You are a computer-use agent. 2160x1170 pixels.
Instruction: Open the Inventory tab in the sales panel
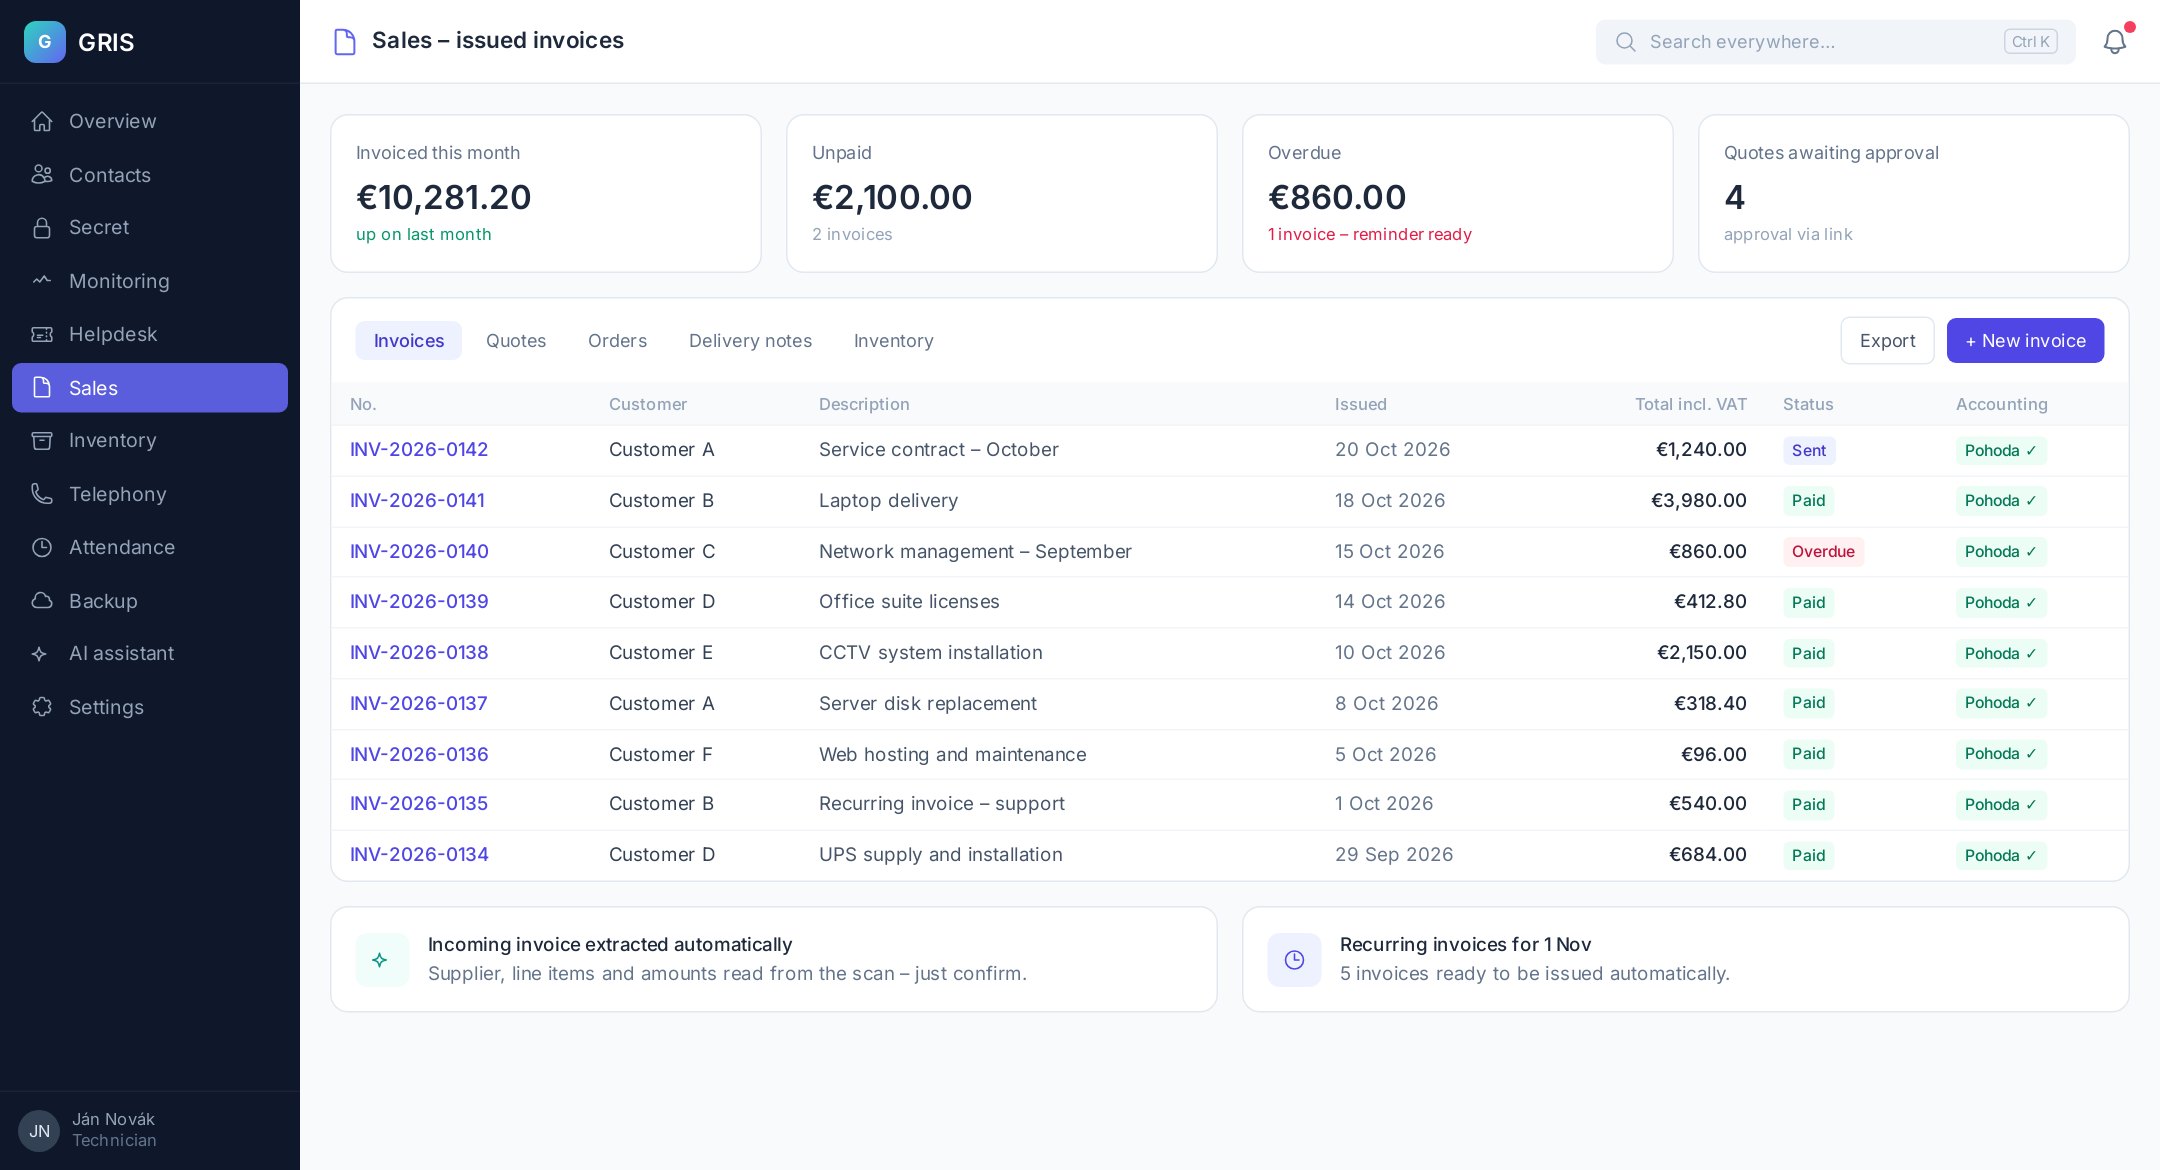[894, 341]
